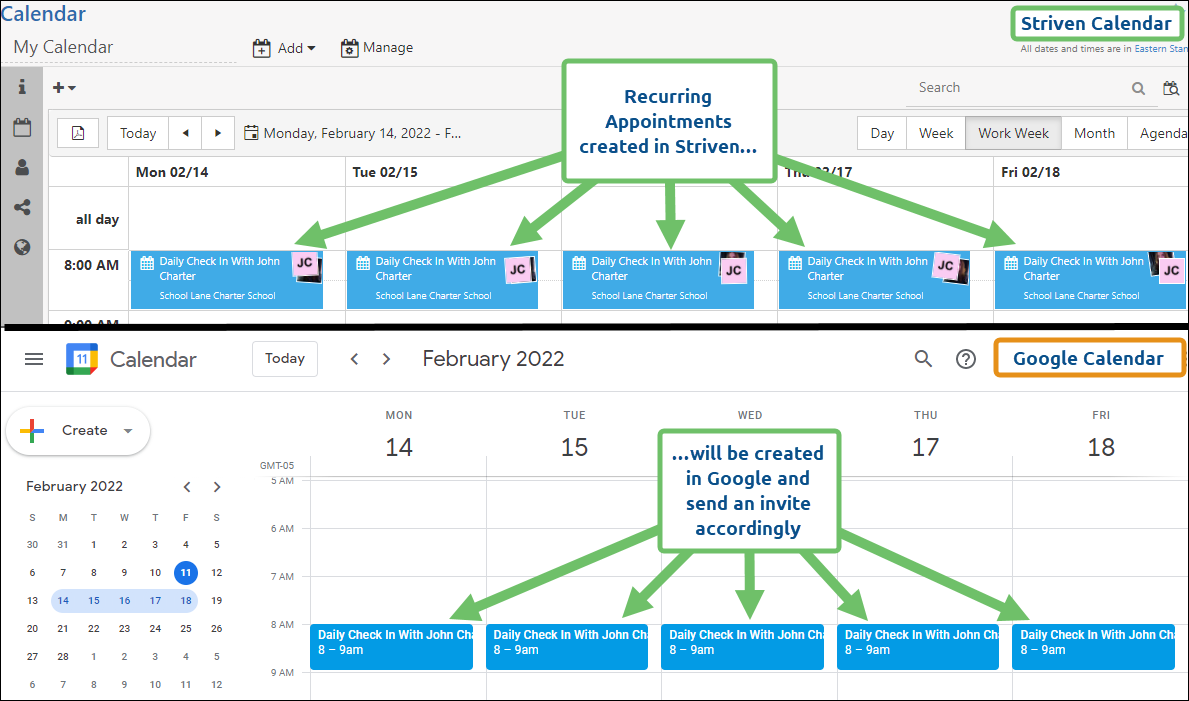Image resolution: width=1189 pixels, height=701 pixels.
Task: Click the globe icon in Striven sidebar
Action: [x=22, y=247]
